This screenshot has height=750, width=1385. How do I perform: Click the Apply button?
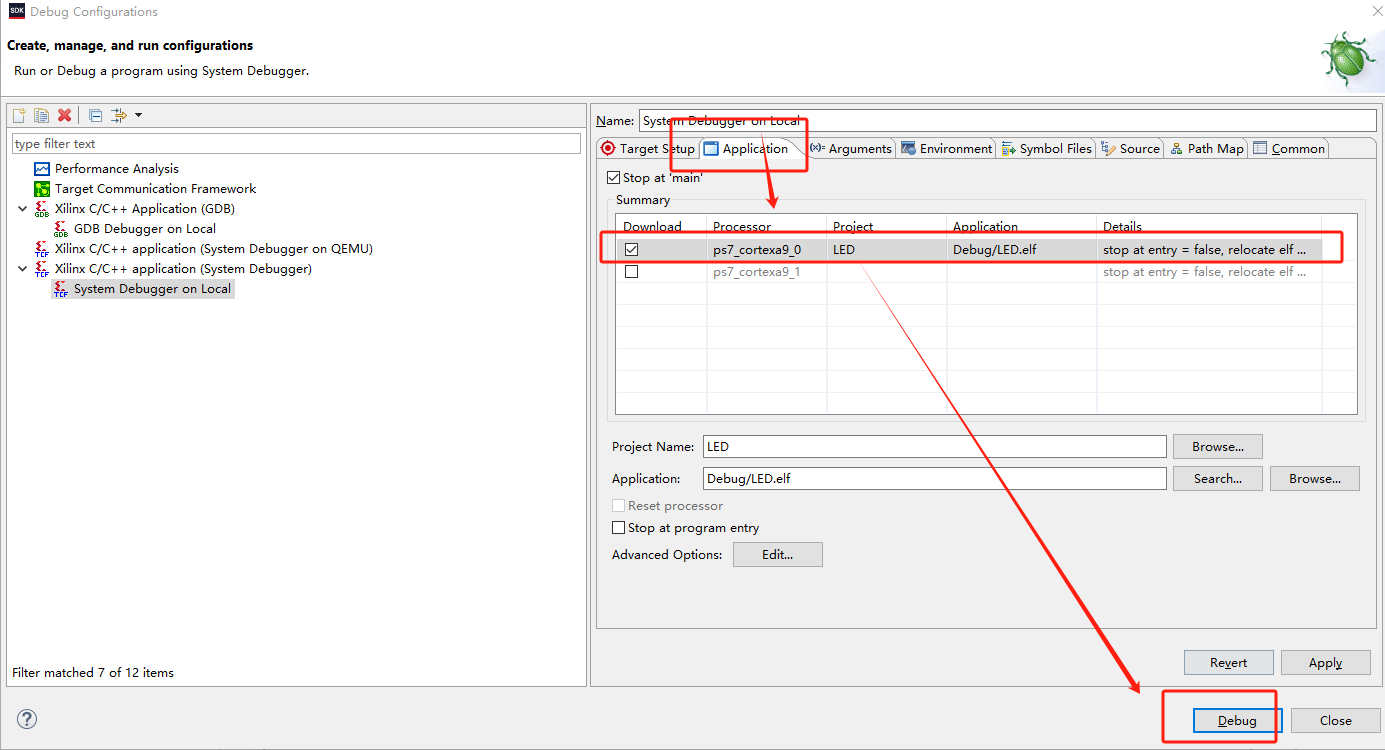tap(1326, 663)
